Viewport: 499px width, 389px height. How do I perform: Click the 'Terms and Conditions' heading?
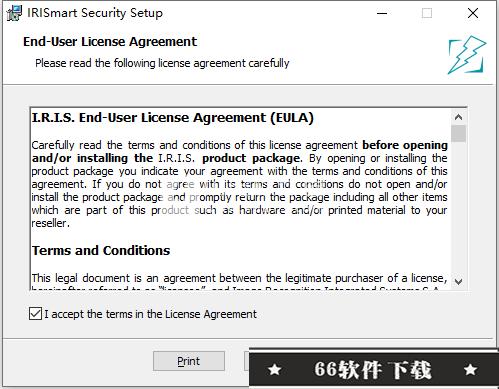[x=101, y=250]
